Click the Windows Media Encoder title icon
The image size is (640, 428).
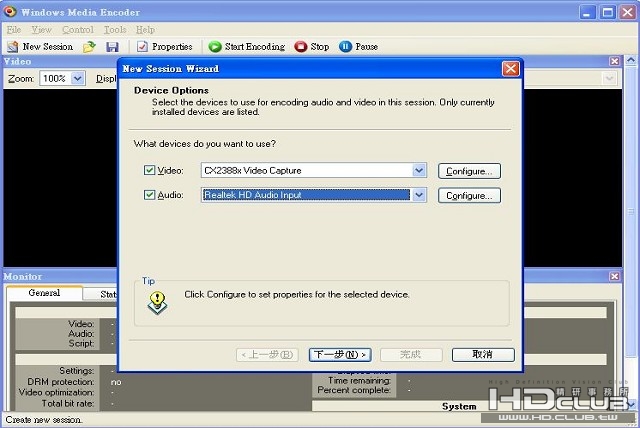(x=10, y=11)
